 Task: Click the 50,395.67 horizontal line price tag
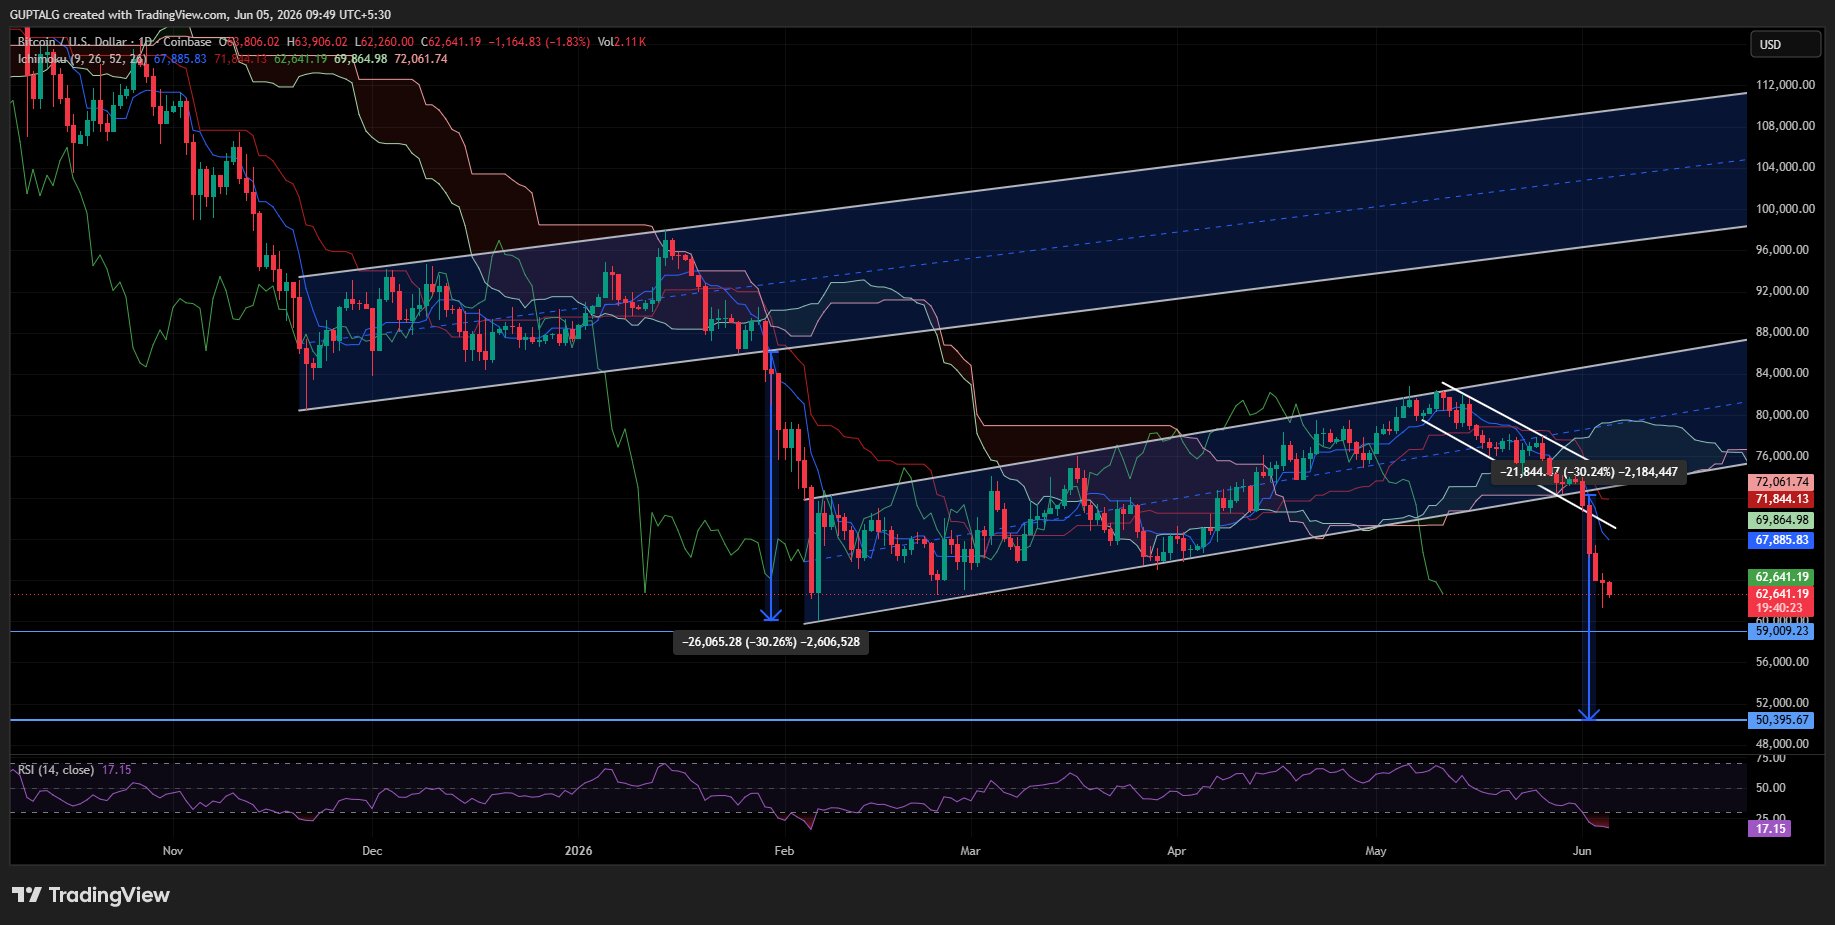(x=1781, y=720)
